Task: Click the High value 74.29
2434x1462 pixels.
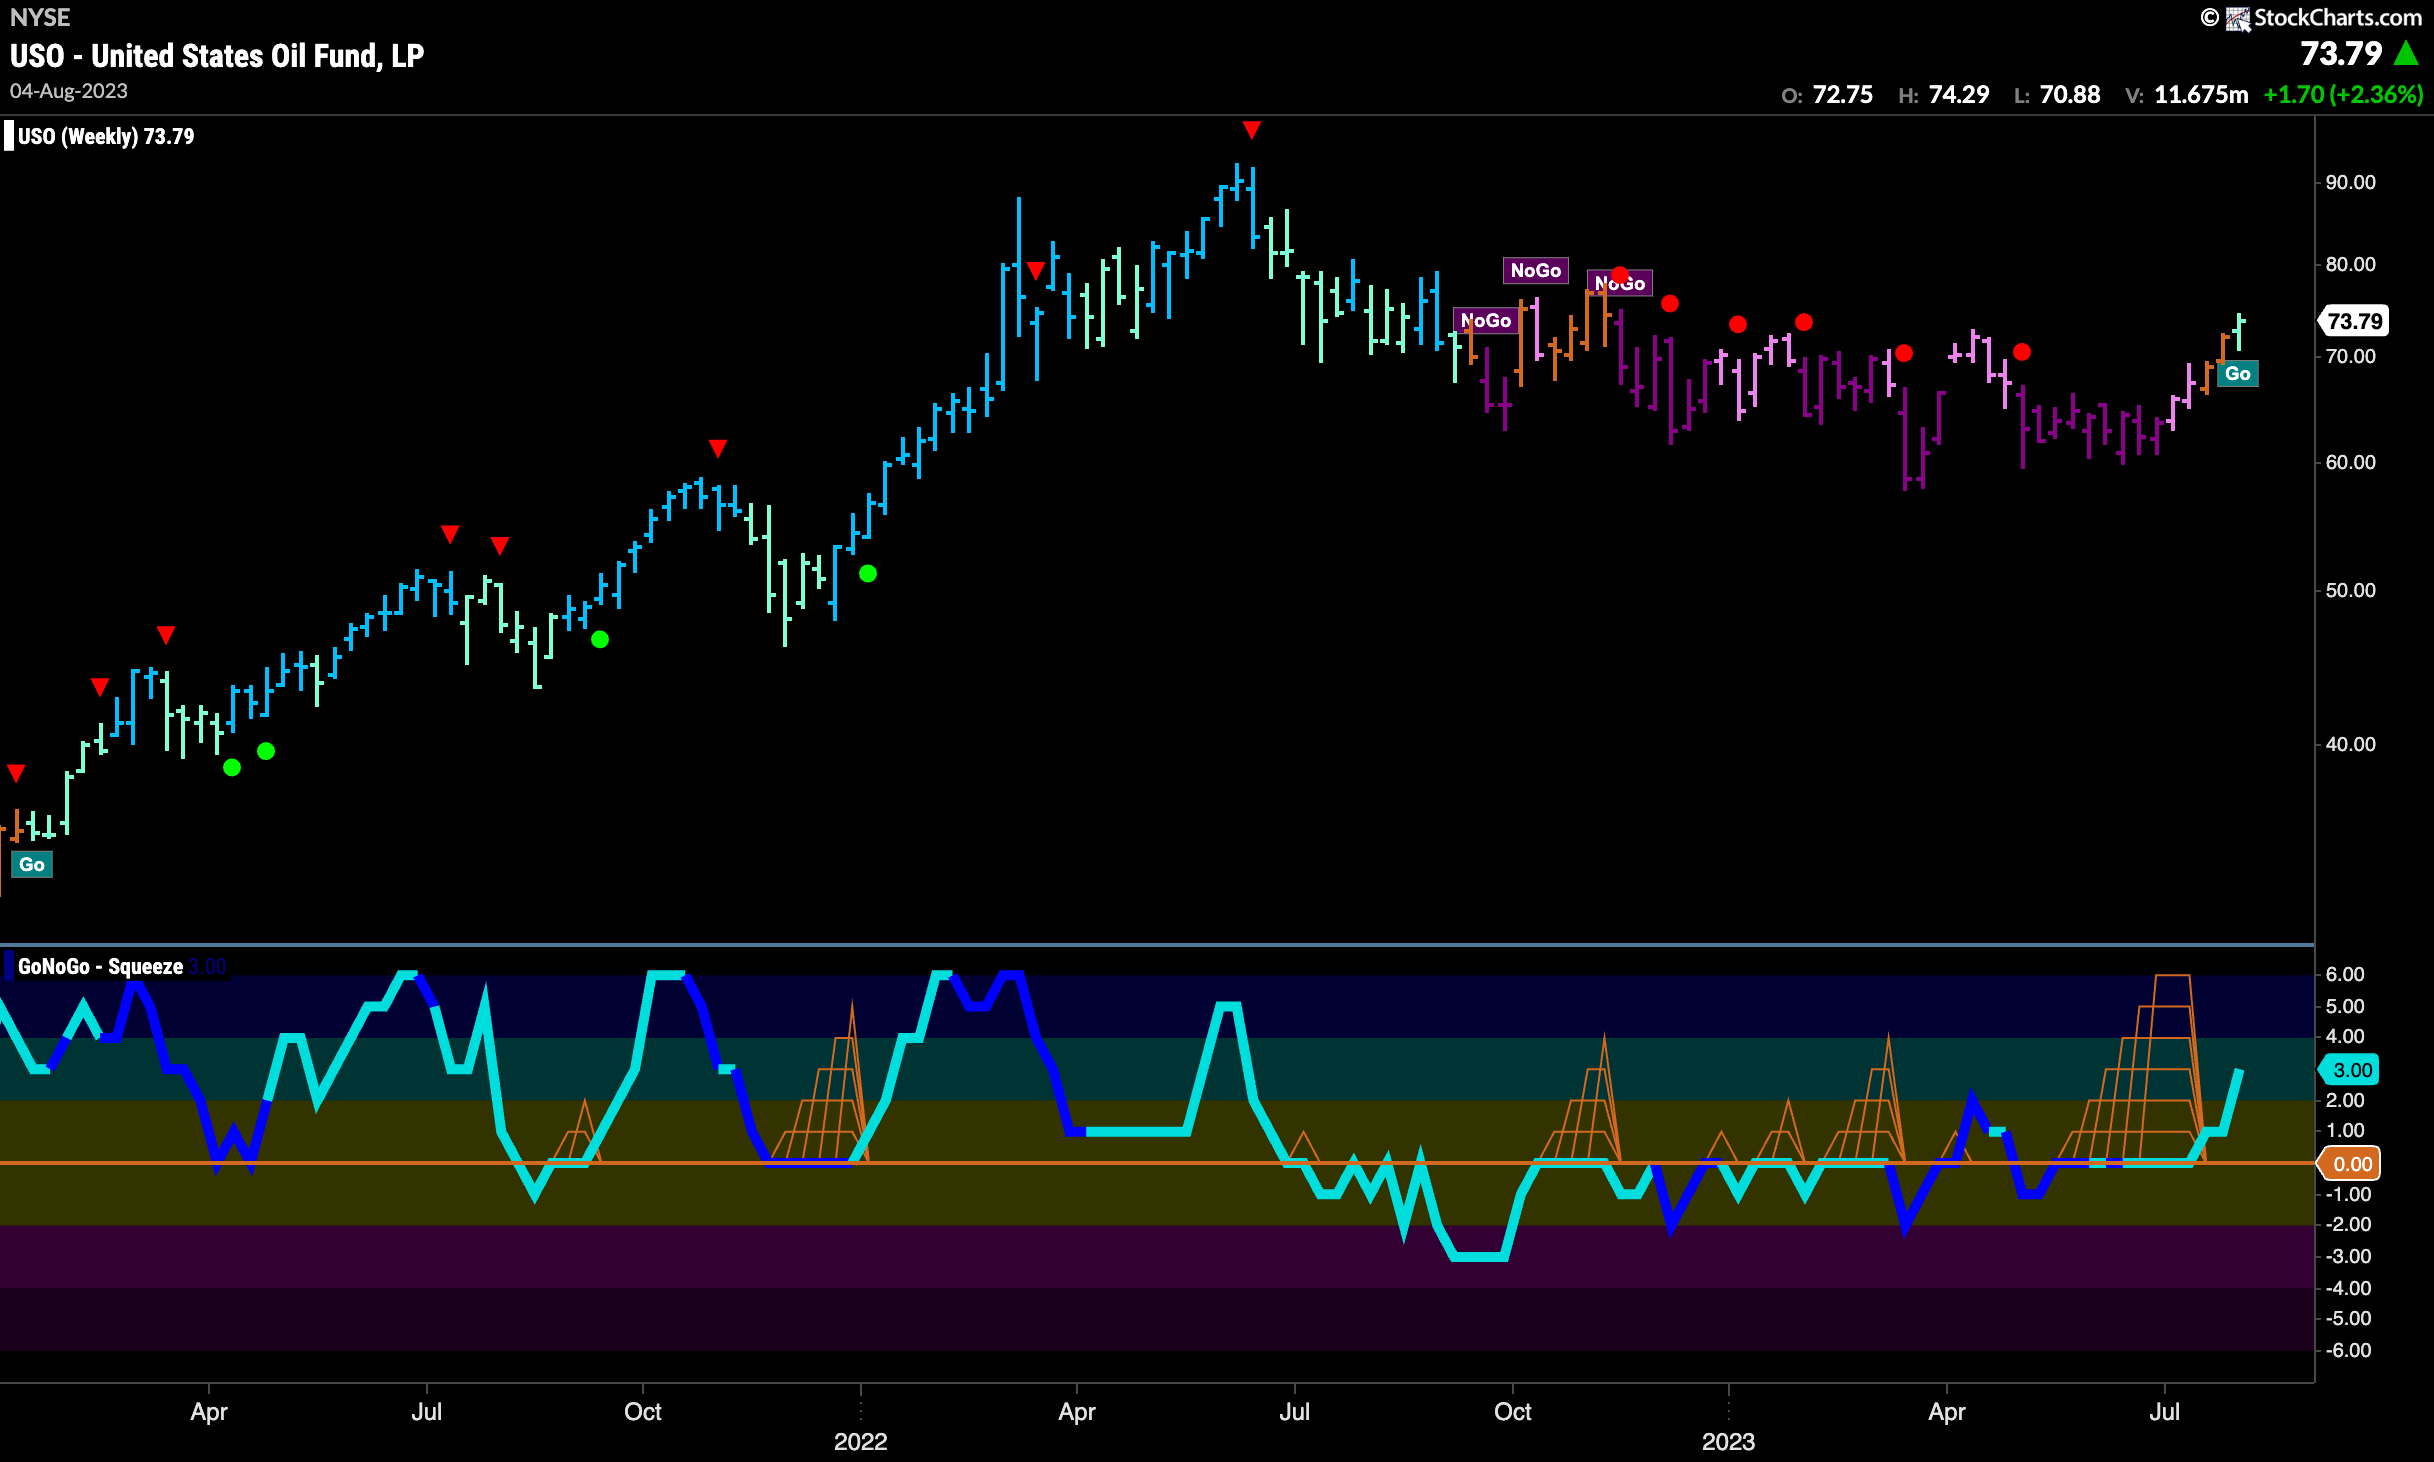Action: [x=1959, y=95]
